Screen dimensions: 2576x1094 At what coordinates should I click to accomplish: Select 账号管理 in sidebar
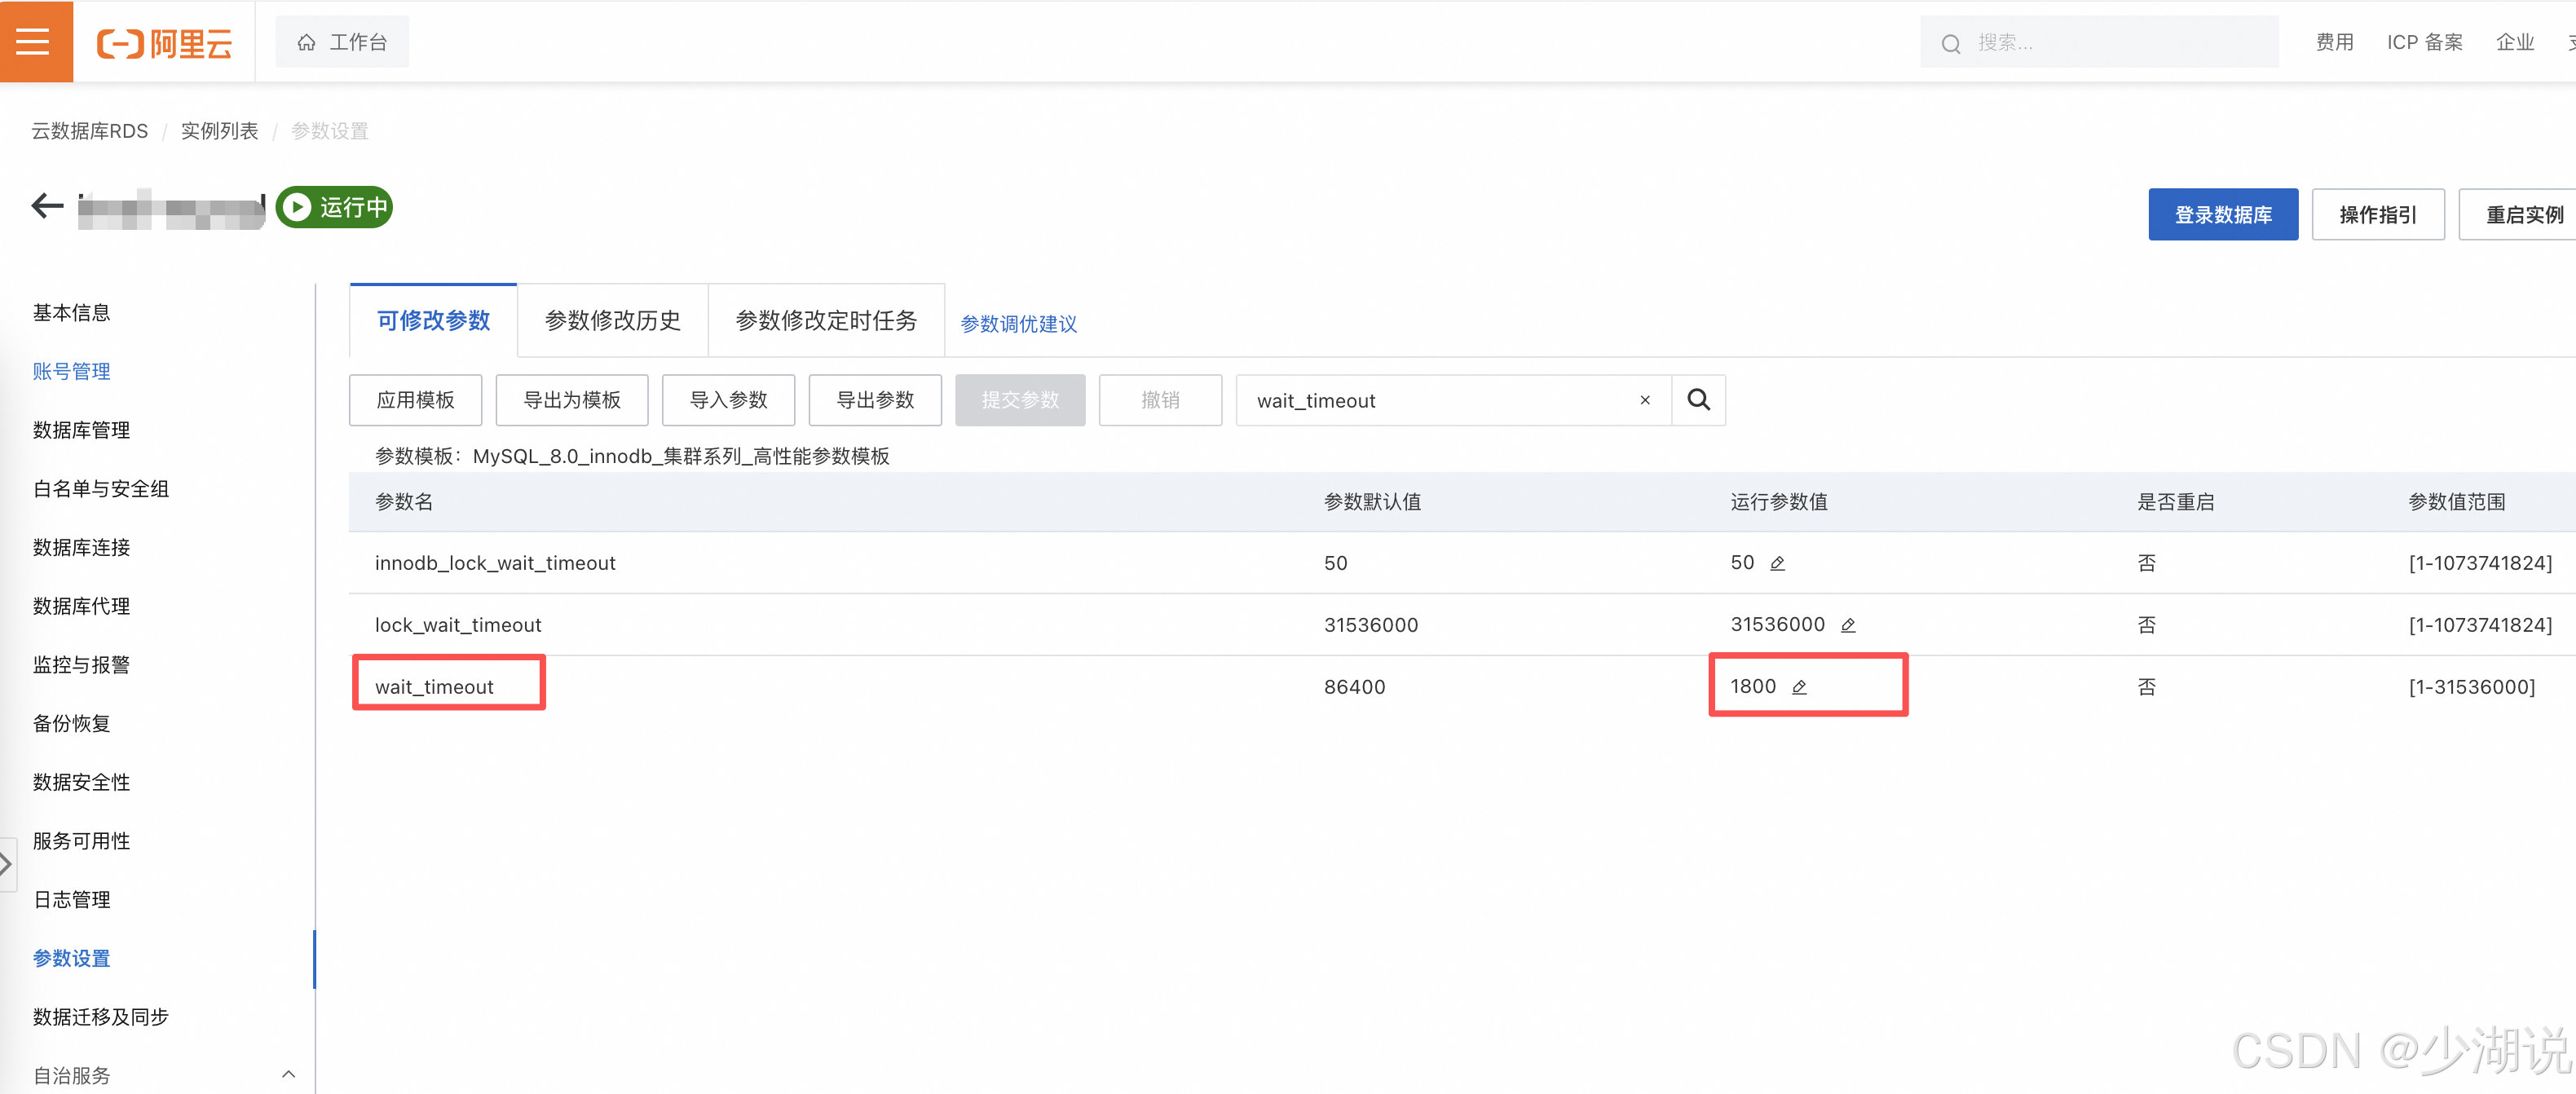click(71, 371)
